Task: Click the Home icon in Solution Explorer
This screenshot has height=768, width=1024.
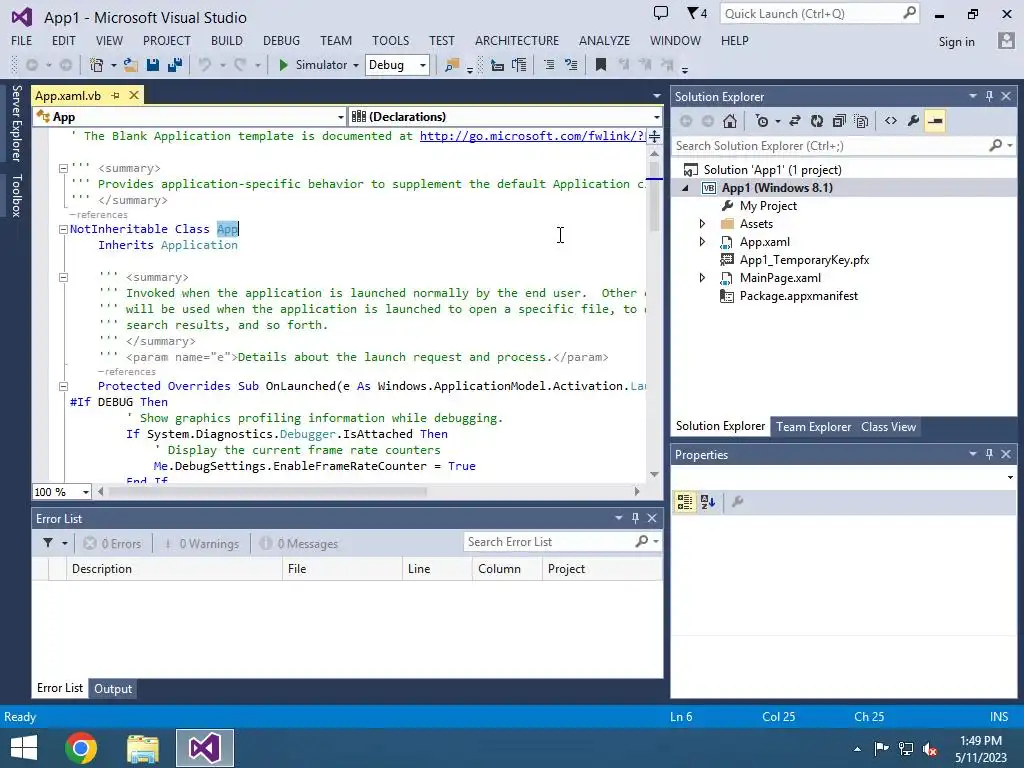Action: tap(729, 121)
